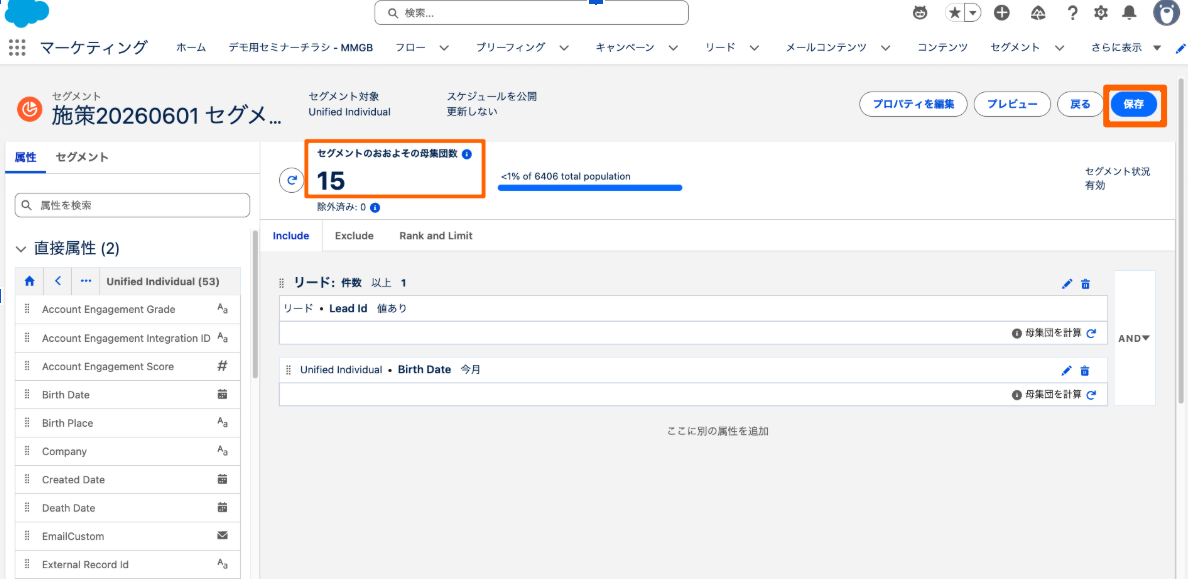Switch to 属性 panel tab
1188x579 pixels.
[25, 158]
